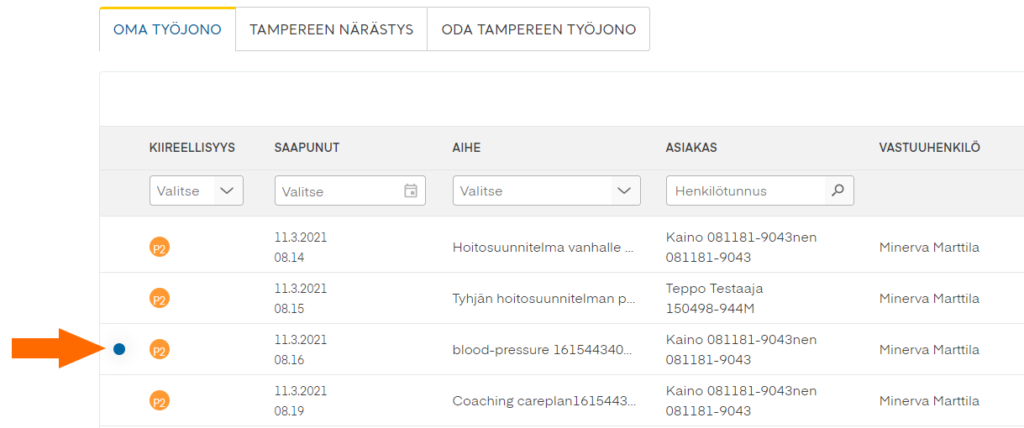Click the P2 priority badge in the 08.14 row

pyautogui.click(x=159, y=247)
